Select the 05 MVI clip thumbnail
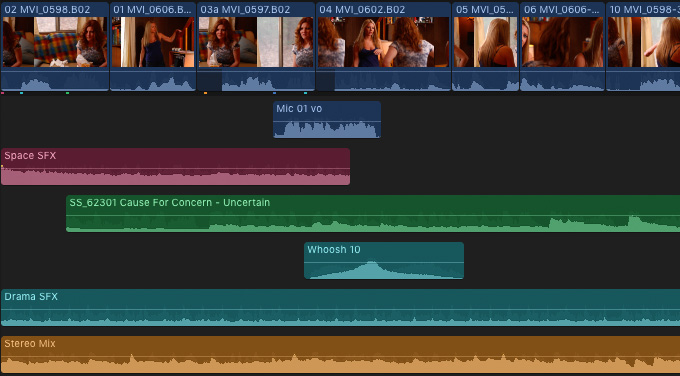The image size is (680, 376). point(486,42)
